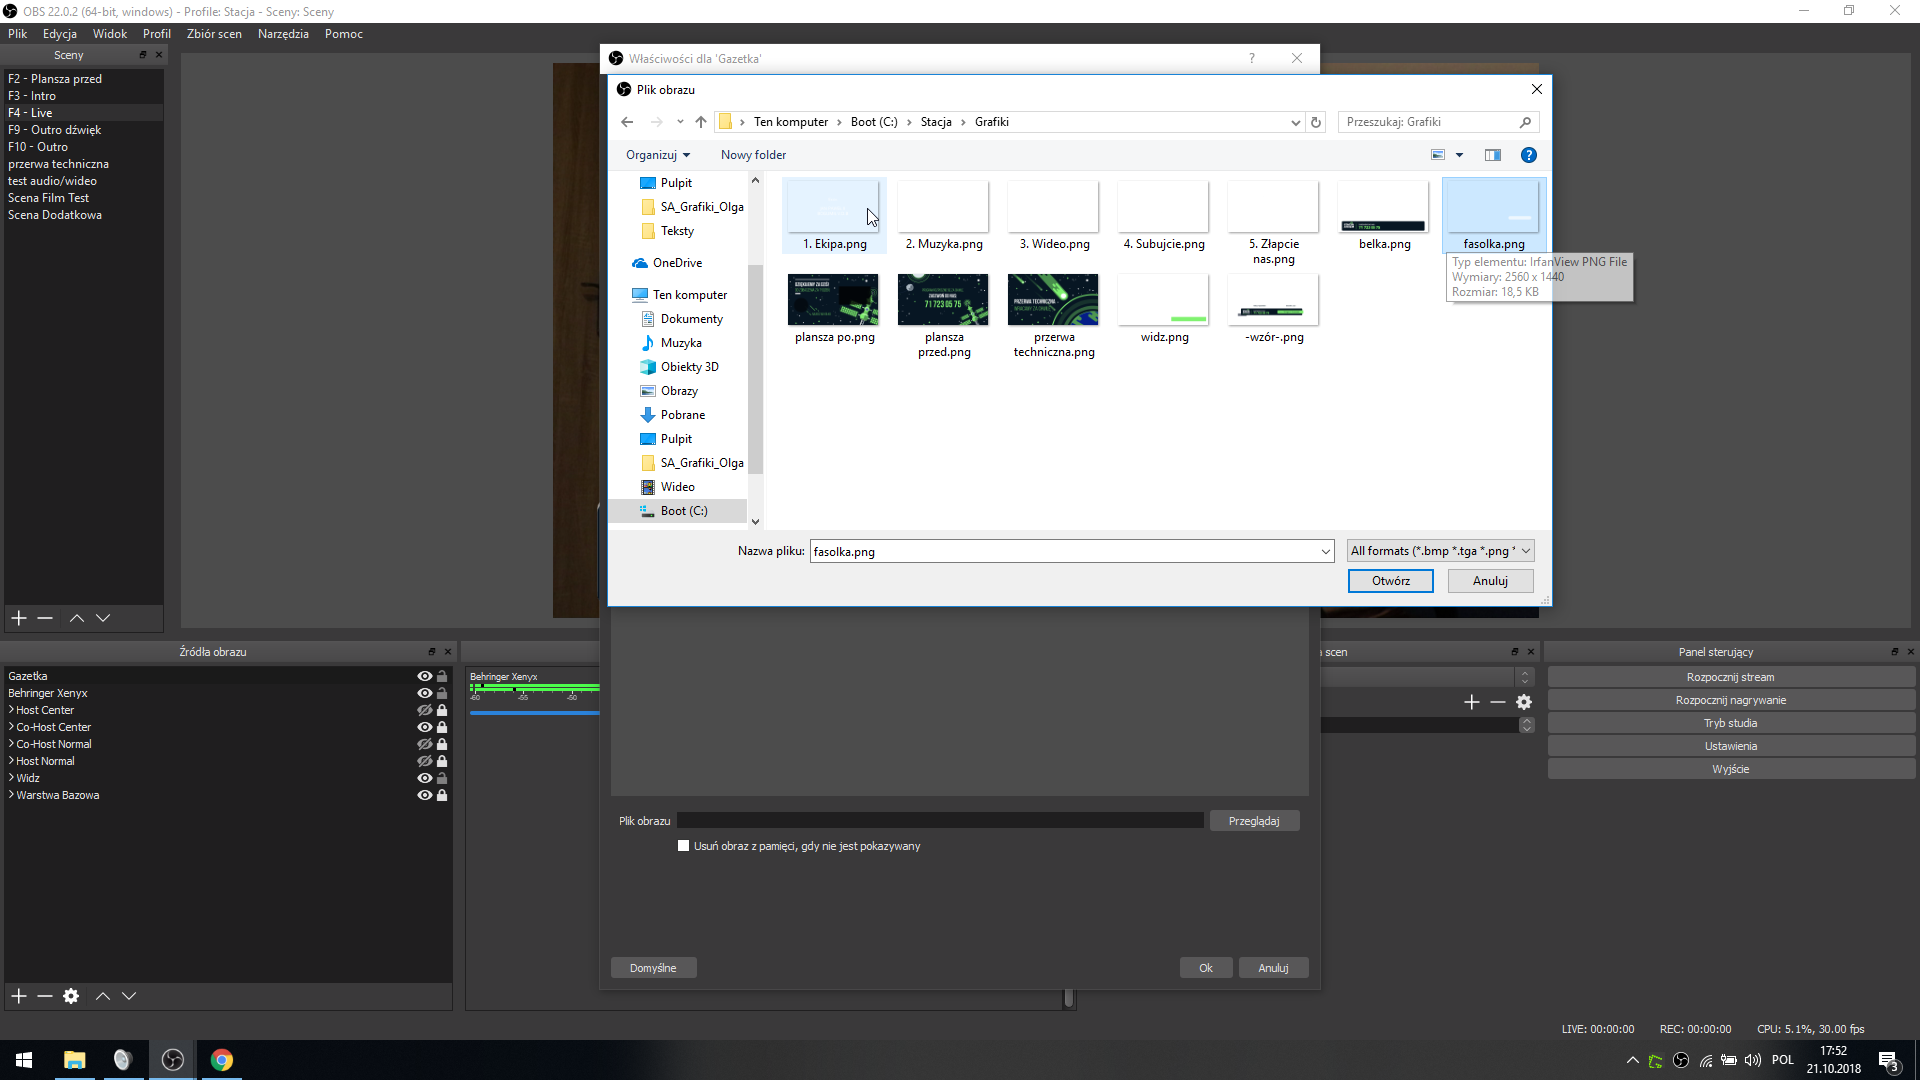This screenshot has height=1080, width=1920.
Task: Expand the Warstwa Bazowa source group
Action: pyautogui.click(x=11, y=795)
